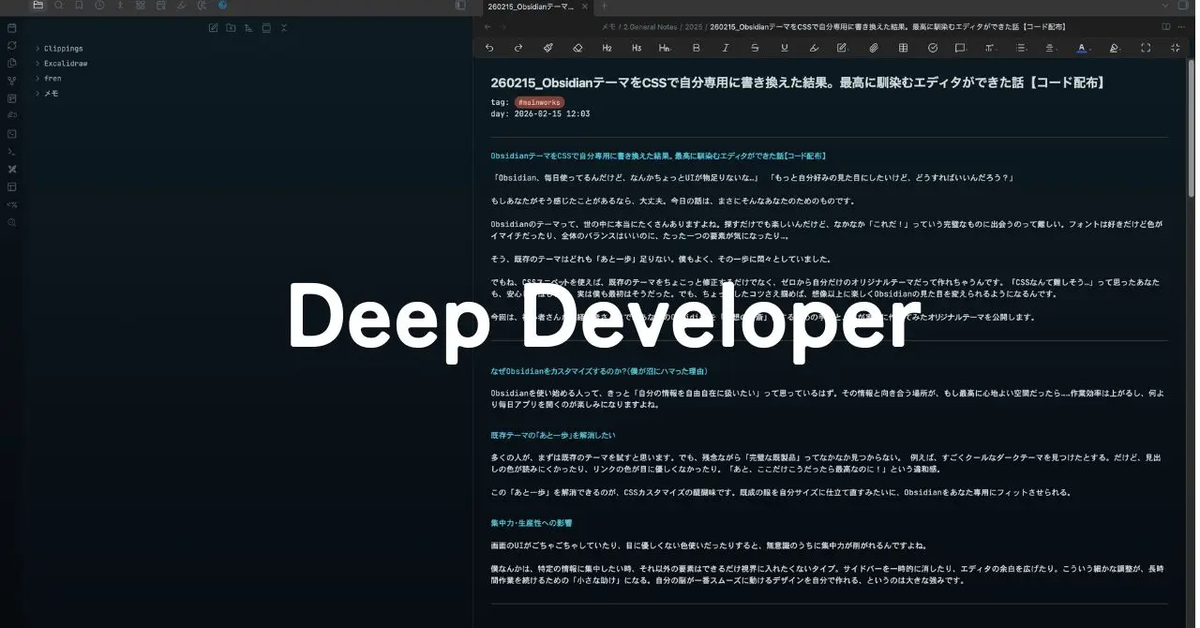Toggle strikethrough formatting
1200x628 pixels.
coord(755,47)
